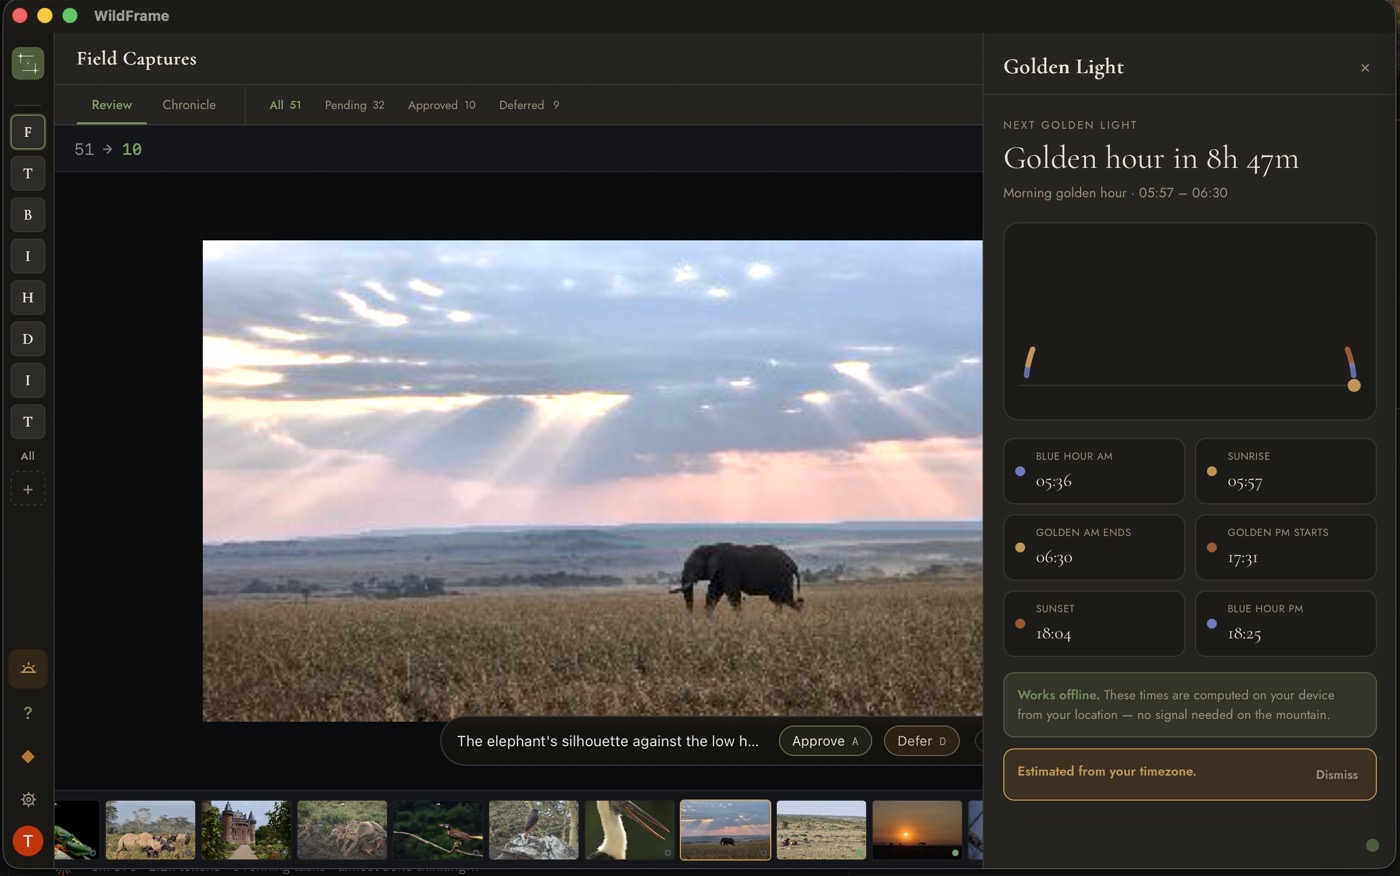Click the Golden AM Ends 06:30 card
The image size is (1400, 876).
pyautogui.click(x=1094, y=547)
